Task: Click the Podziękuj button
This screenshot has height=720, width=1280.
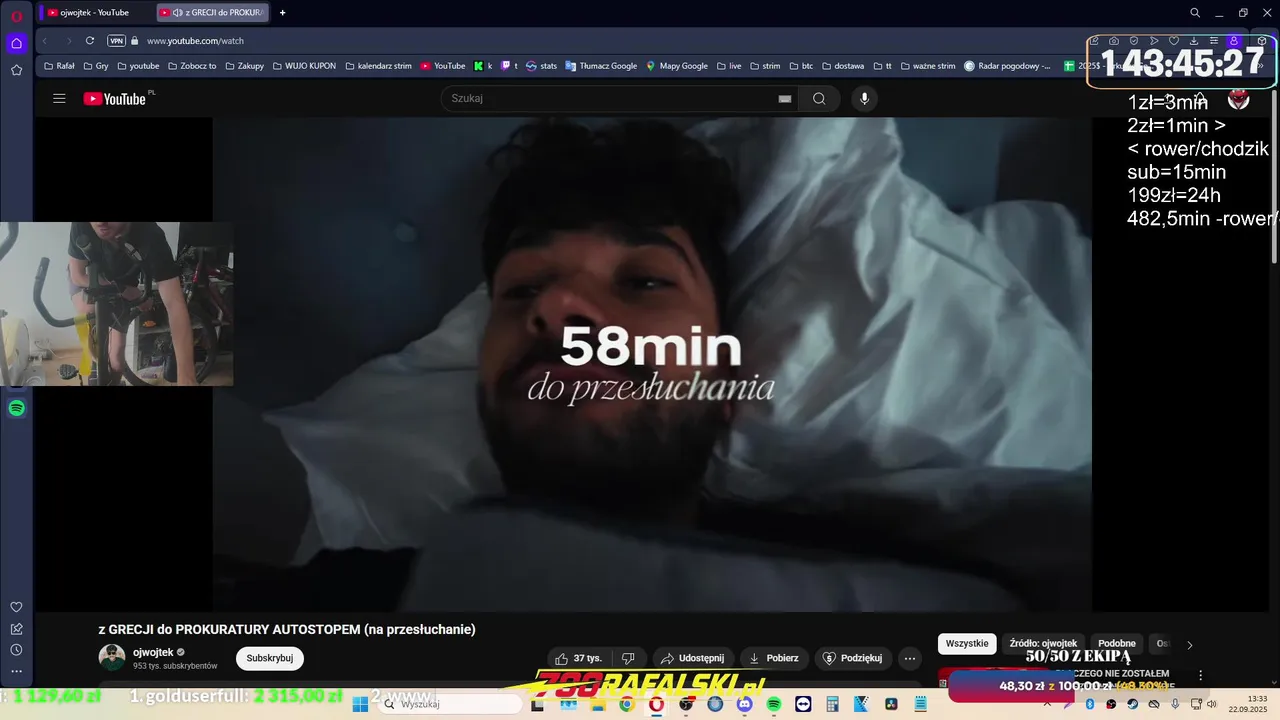Action: tap(853, 658)
